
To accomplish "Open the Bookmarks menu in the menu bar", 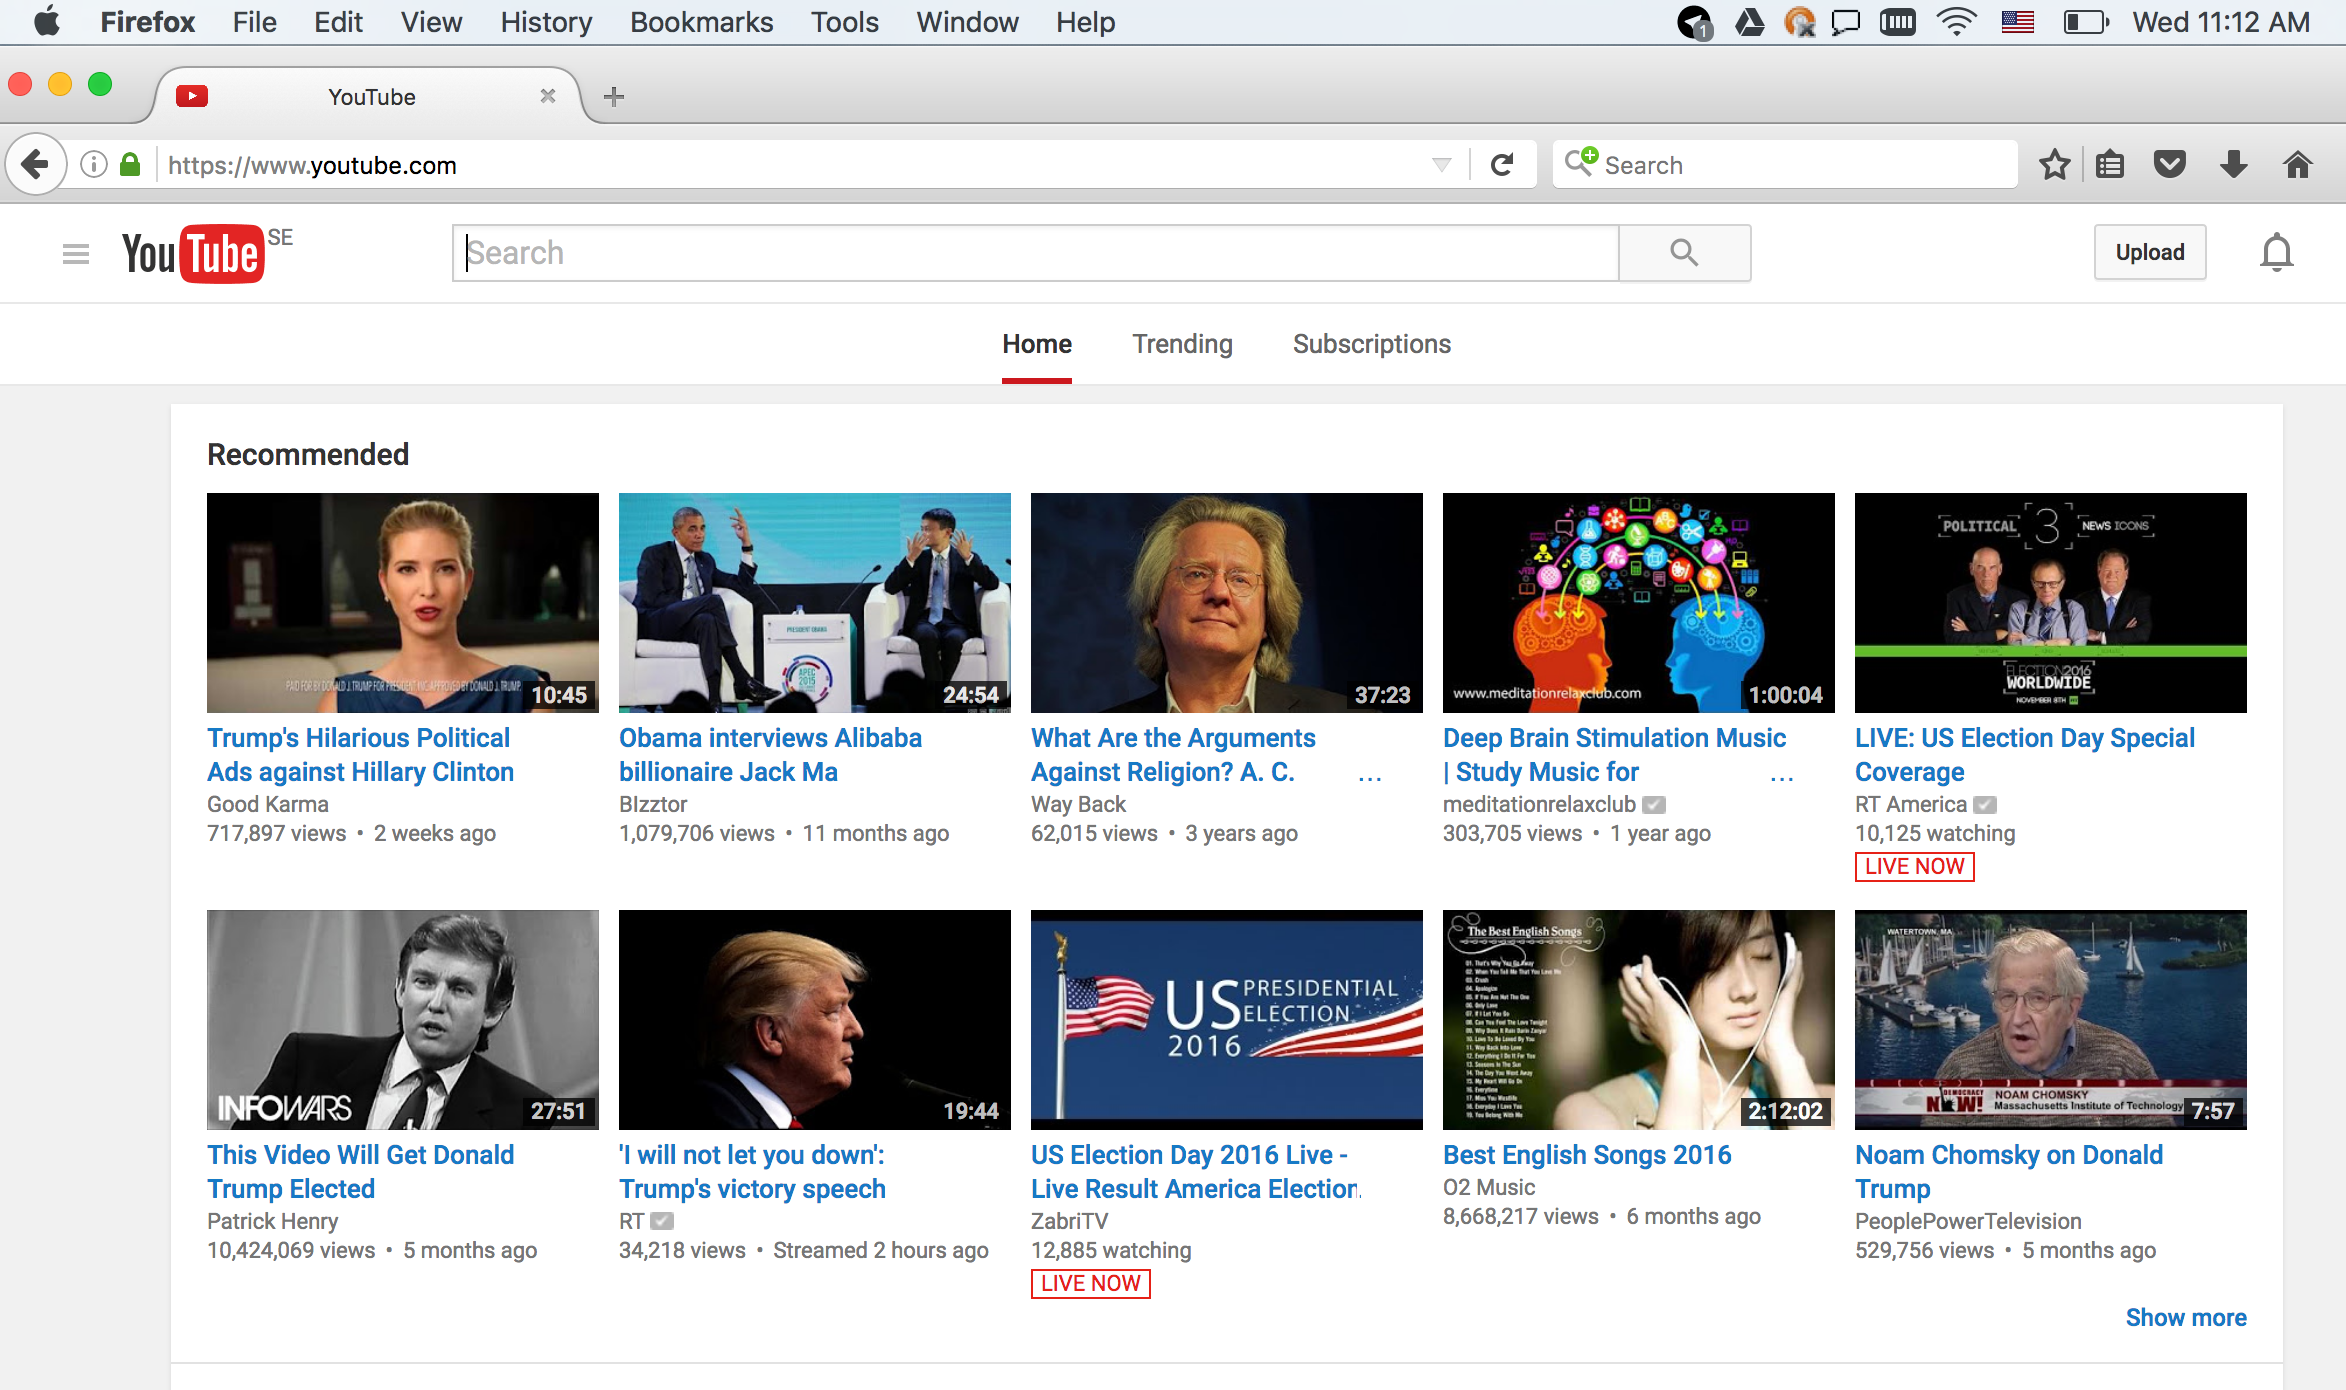I will point(701,22).
